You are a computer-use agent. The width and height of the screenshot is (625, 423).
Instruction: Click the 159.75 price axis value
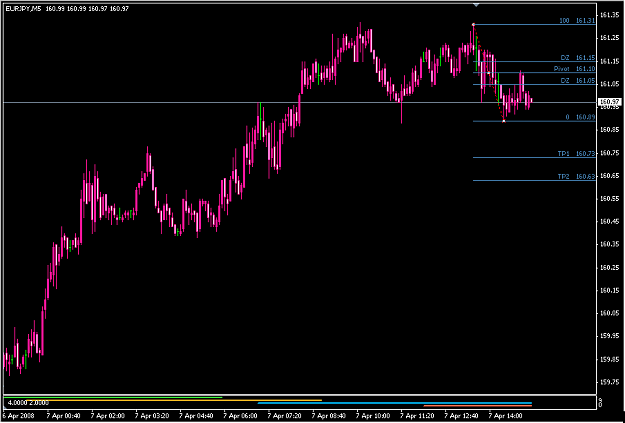(x=608, y=383)
